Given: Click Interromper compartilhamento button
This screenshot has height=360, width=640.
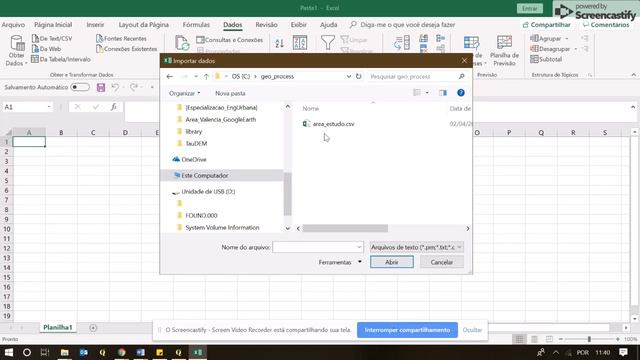Looking at the screenshot, I should [407, 330].
